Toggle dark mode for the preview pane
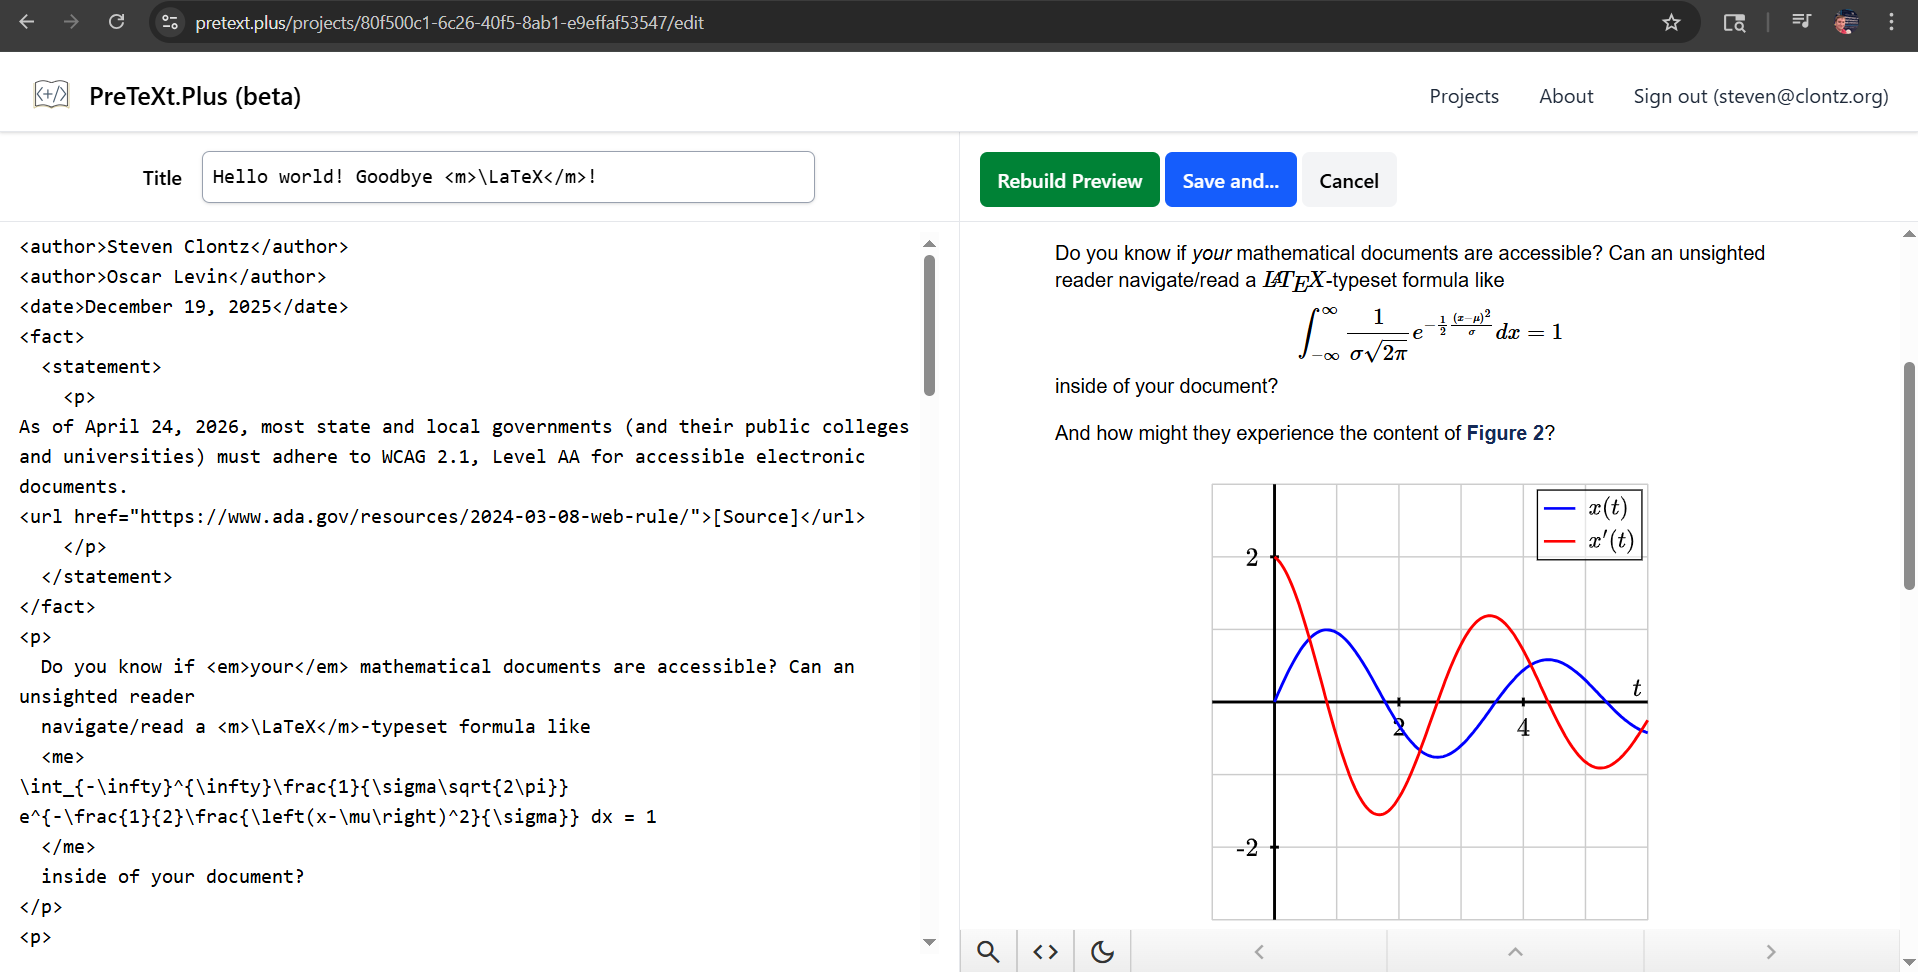This screenshot has height=972, width=1918. point(1101,951)
